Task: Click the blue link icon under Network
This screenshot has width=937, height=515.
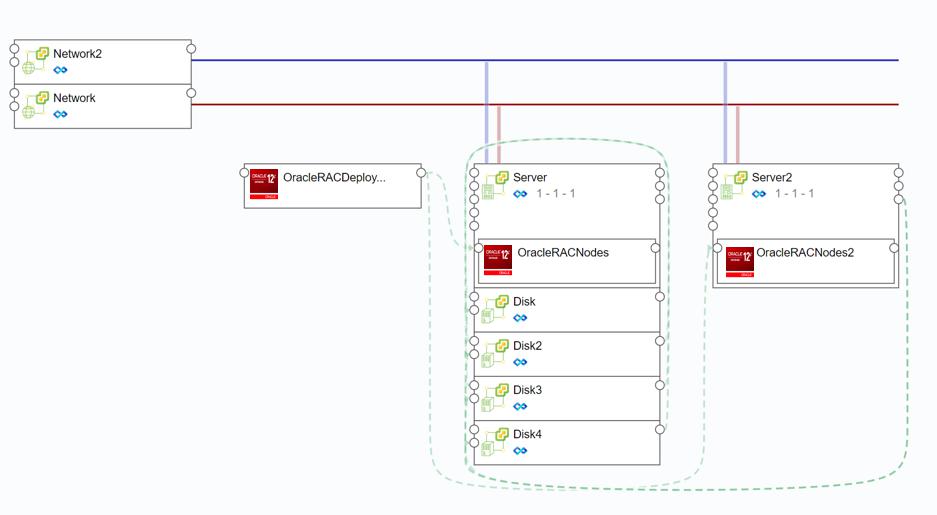Action: (60, 114)
